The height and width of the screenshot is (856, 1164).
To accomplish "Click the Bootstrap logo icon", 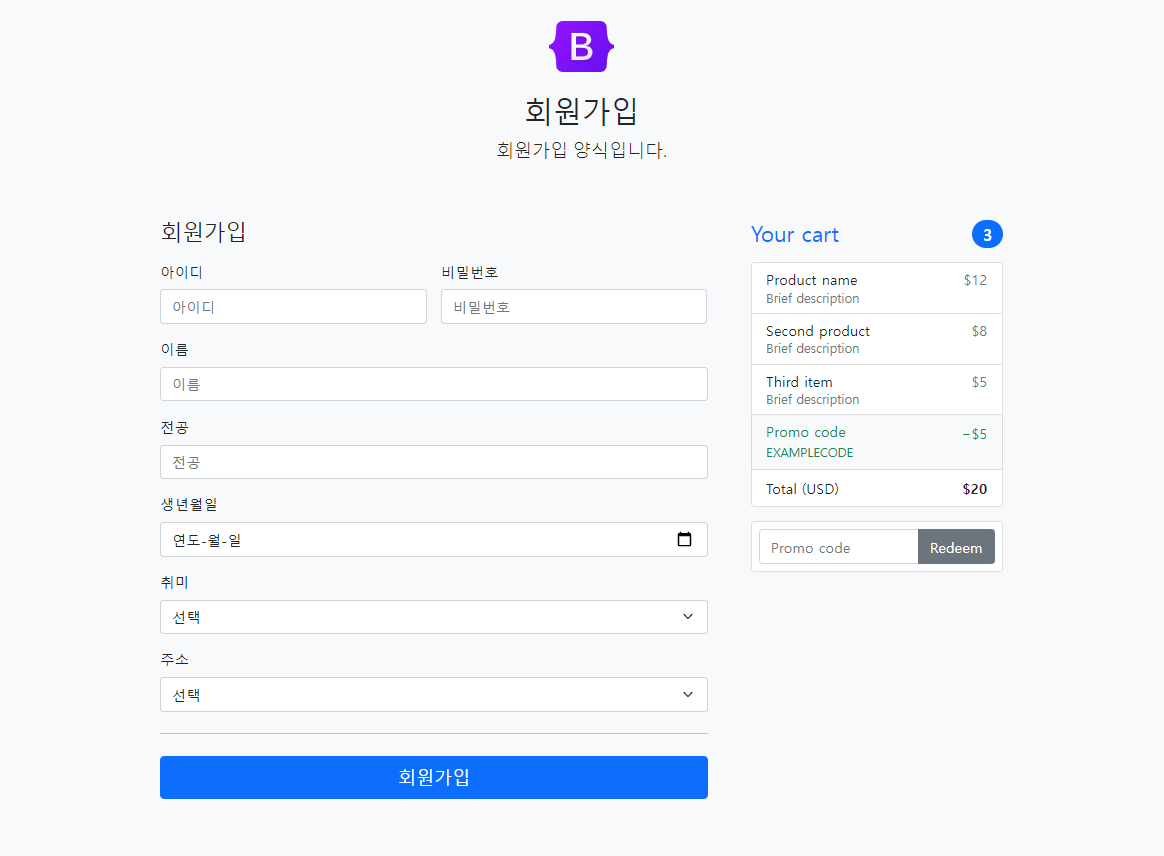I will (581, 45).
